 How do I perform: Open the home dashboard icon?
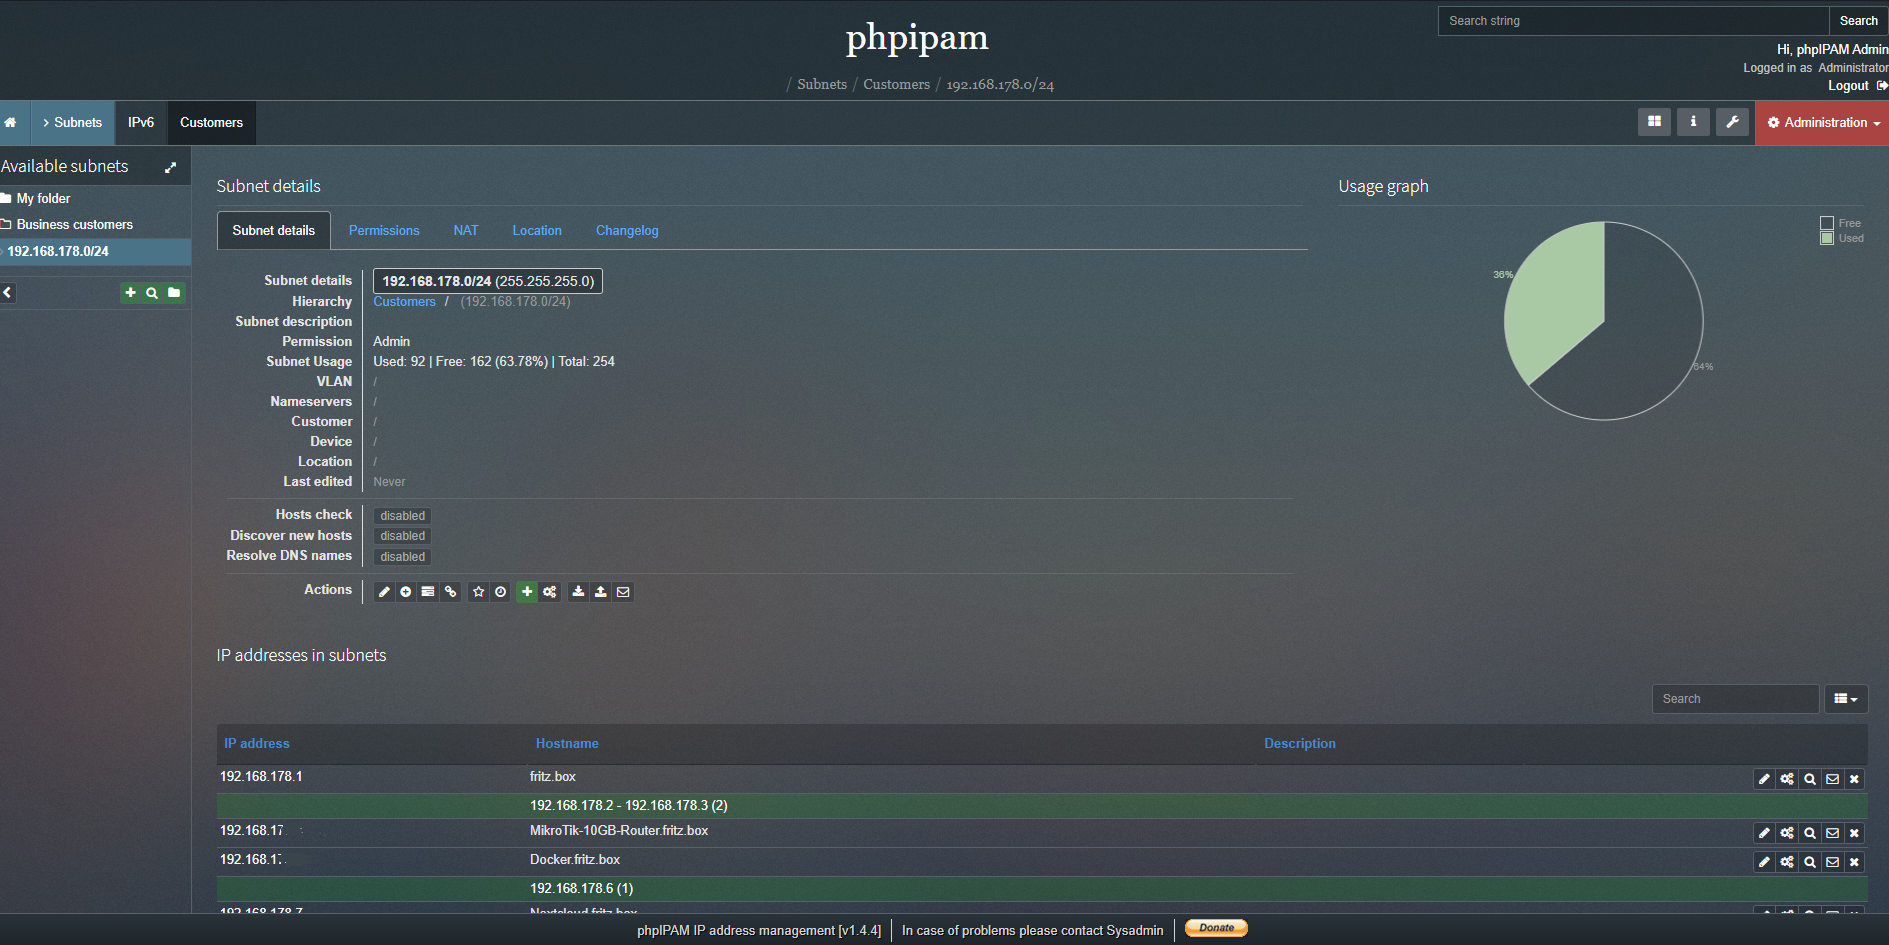[11, 123]
